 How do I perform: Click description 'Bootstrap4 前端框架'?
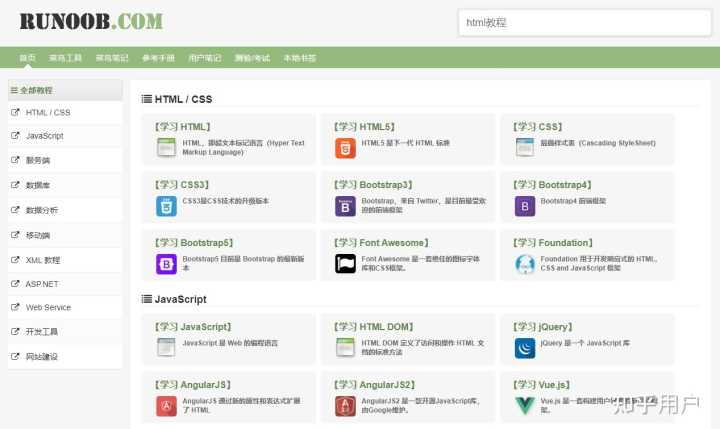click(573, 201)
